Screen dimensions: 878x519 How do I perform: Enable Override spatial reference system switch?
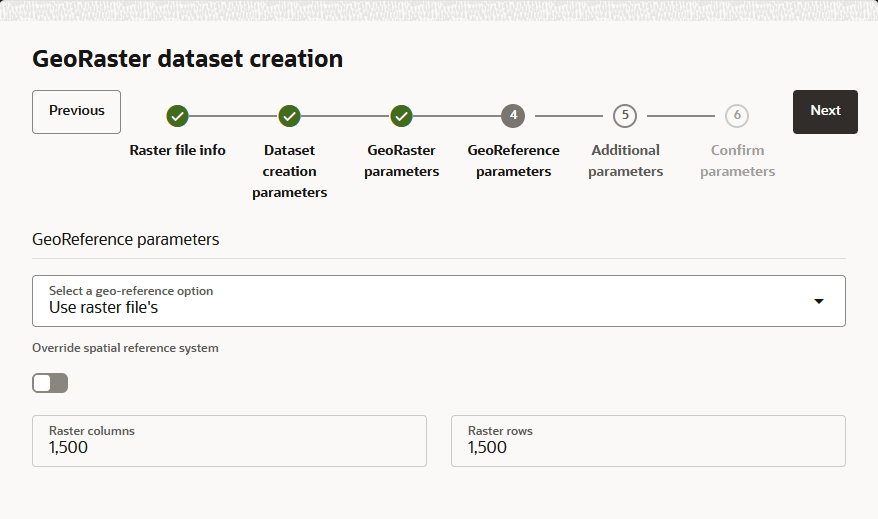click(x=50, y=383)
